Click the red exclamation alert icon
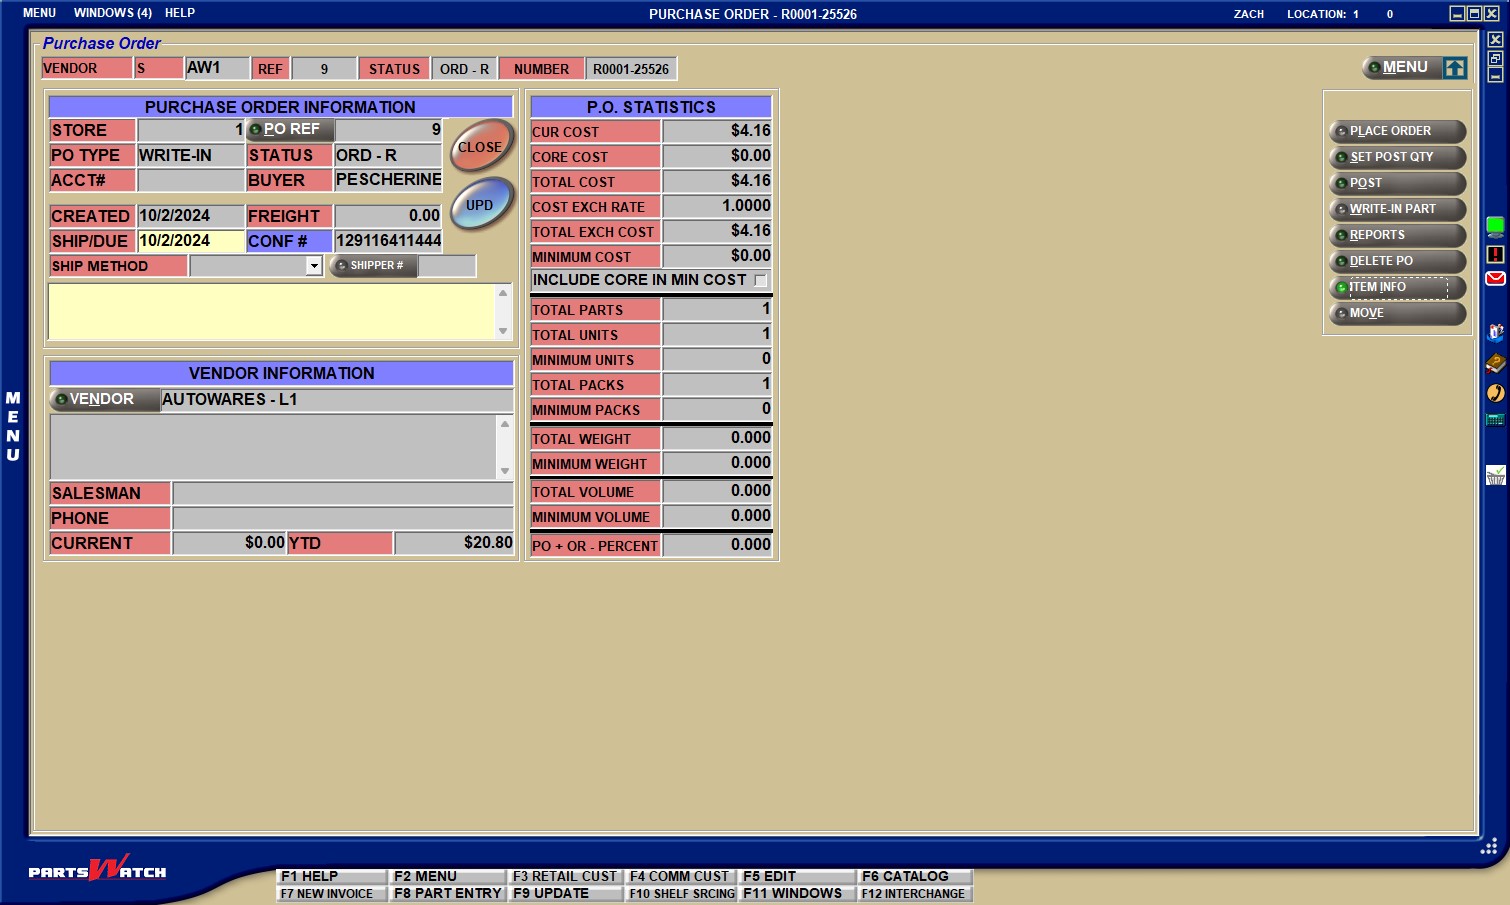1510x905 pixels. [1494, 255]
